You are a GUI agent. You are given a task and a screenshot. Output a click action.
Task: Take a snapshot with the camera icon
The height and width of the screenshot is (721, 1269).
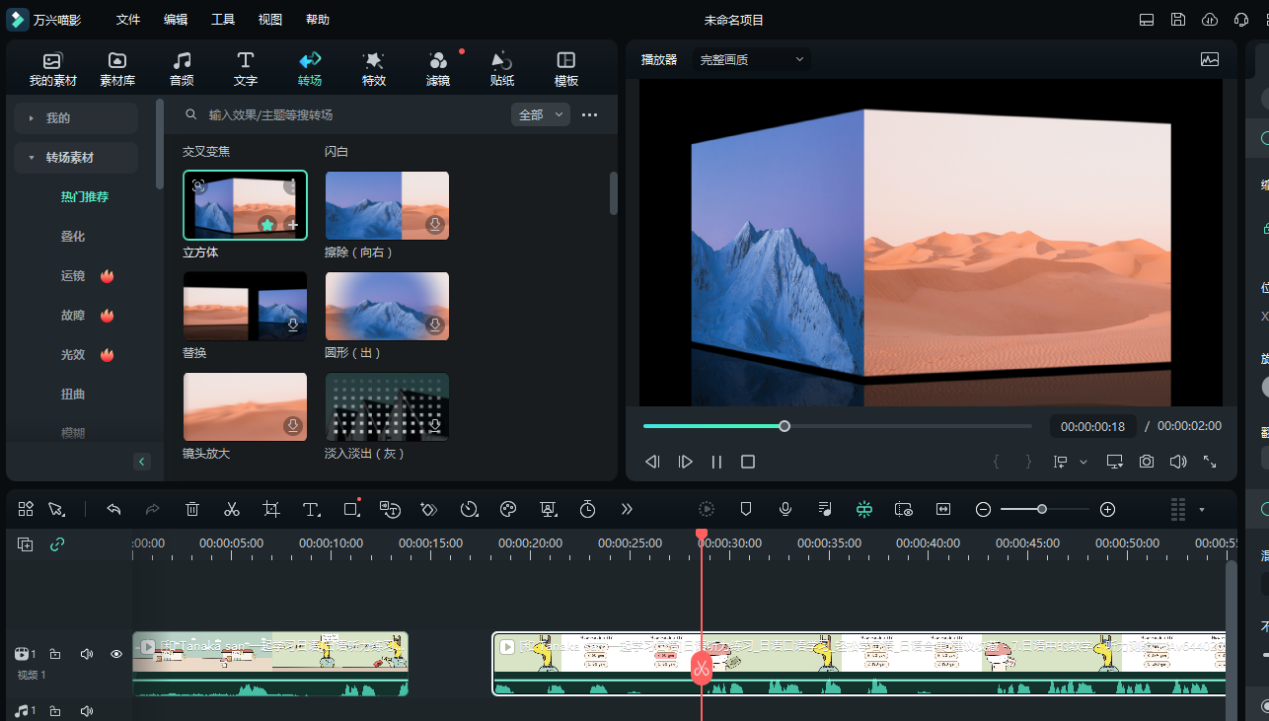(1146, 462)
